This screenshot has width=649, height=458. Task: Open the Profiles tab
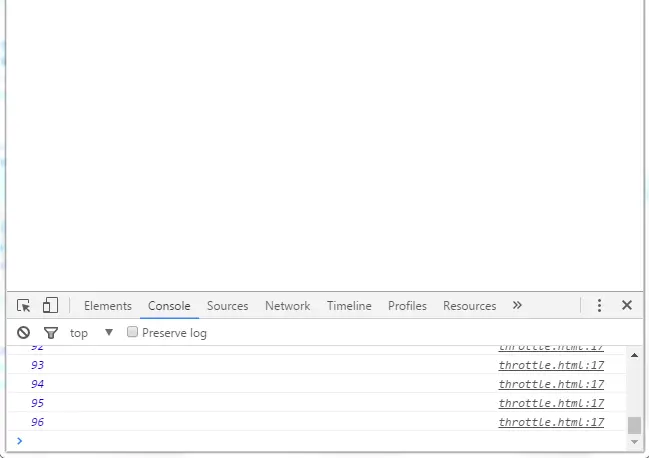click(407, 306)
